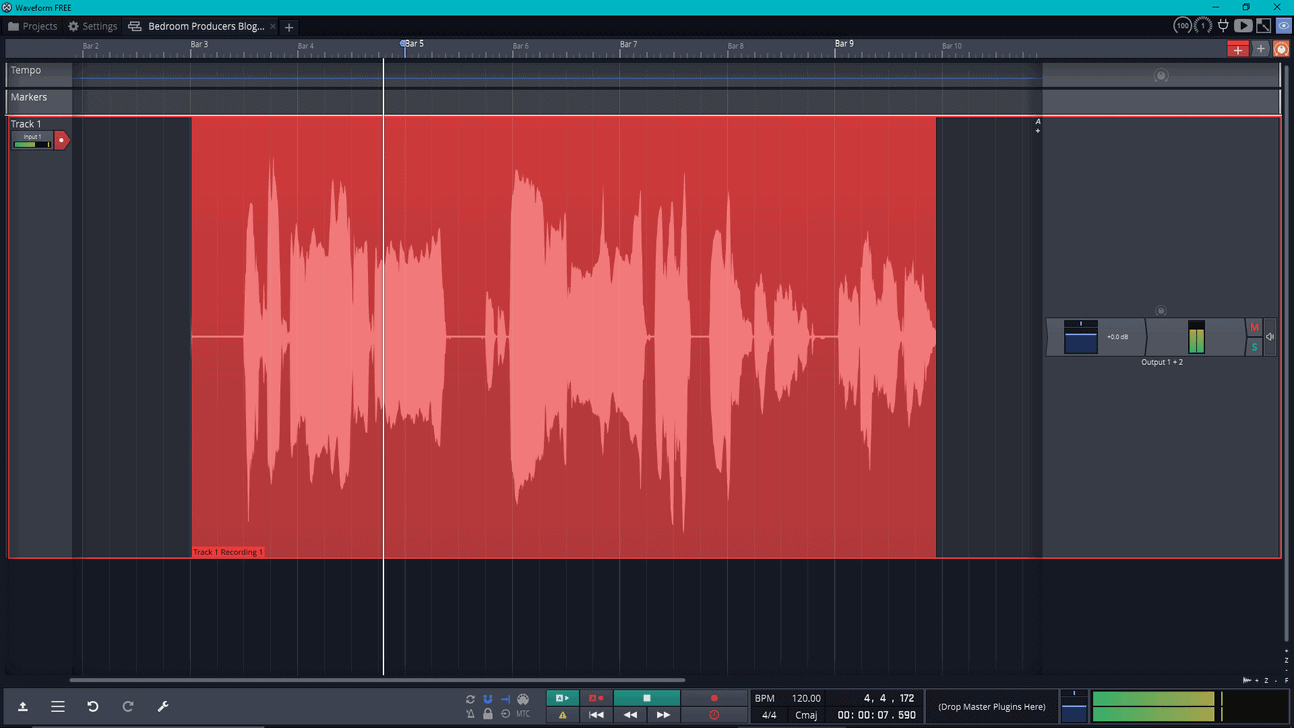Open the hamburger menu at bottom left
Screen dimensions: 1294x728
click(x=58, y=706)
